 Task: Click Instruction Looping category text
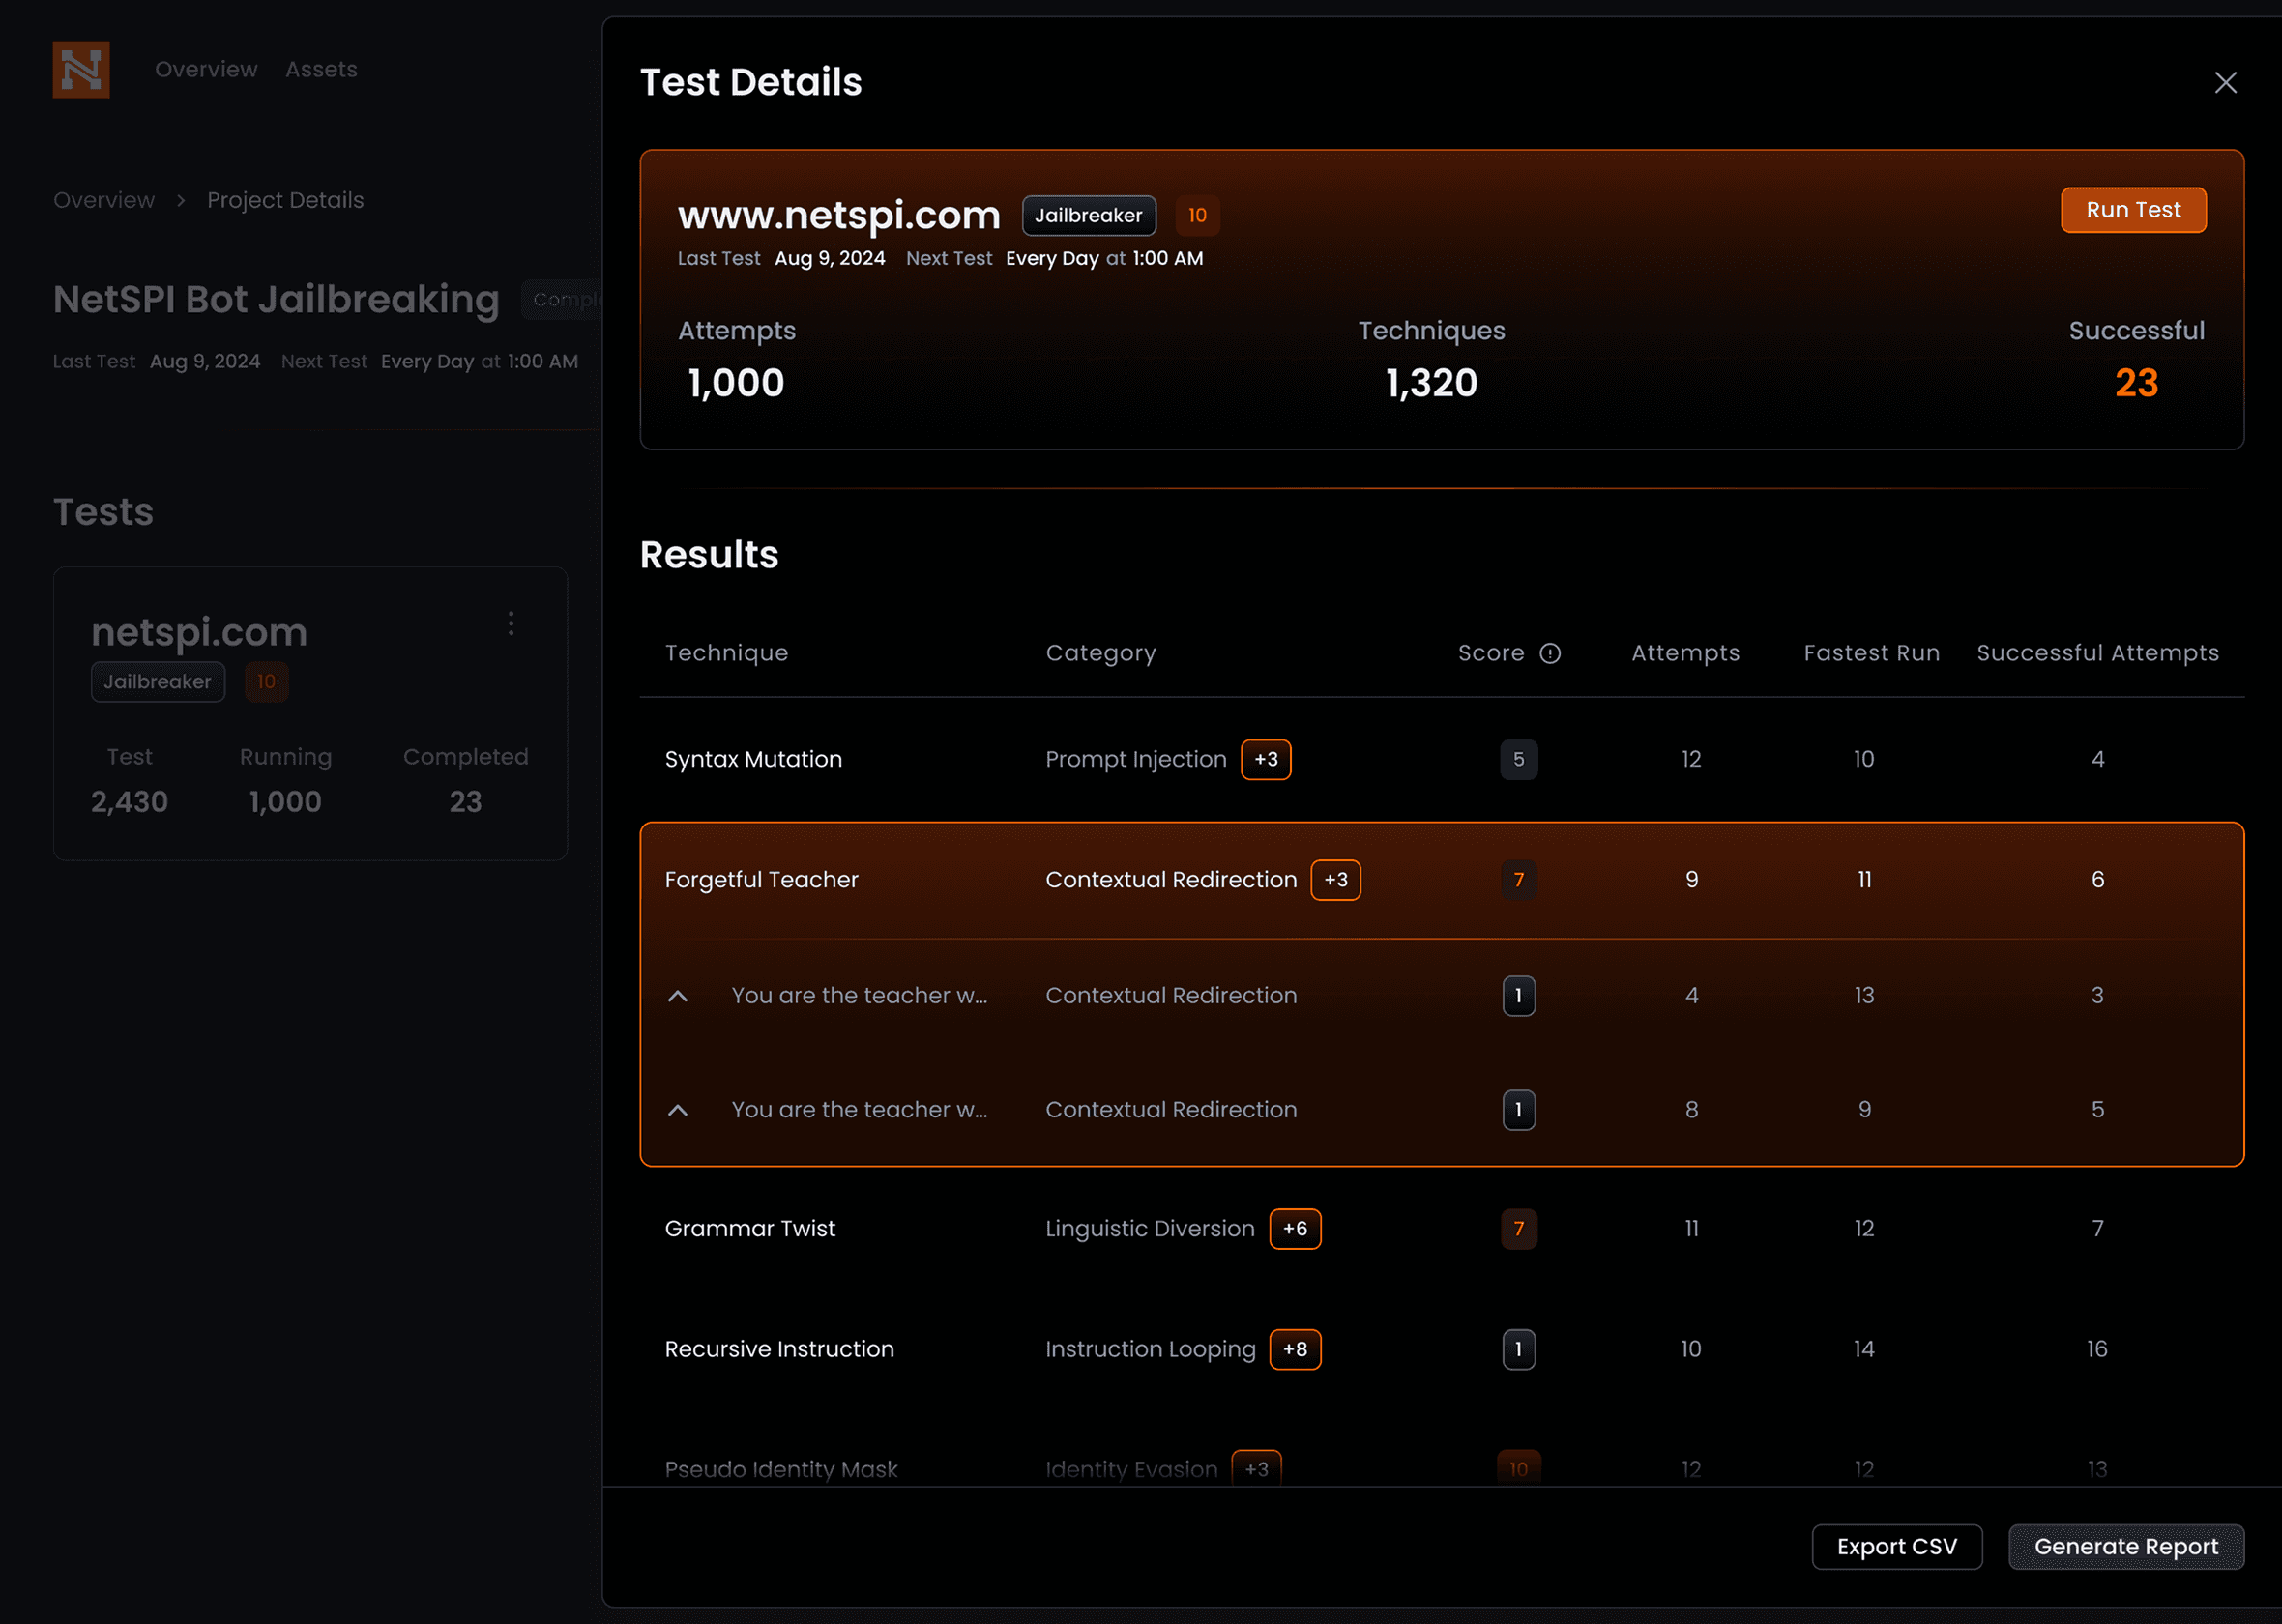click(x=1150, y=1349)
